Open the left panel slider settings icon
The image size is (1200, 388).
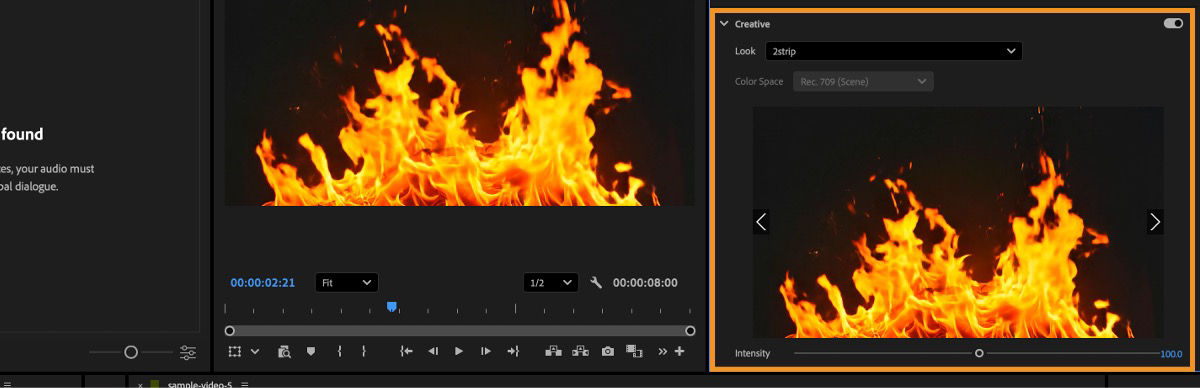coord(188,352)
